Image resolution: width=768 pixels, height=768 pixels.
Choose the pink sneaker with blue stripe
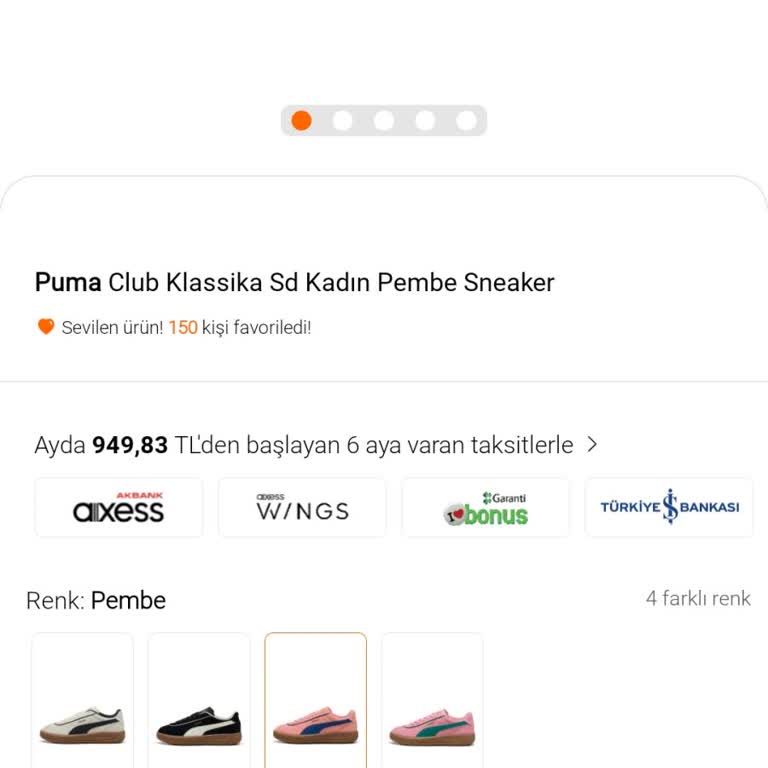point(315,700)
